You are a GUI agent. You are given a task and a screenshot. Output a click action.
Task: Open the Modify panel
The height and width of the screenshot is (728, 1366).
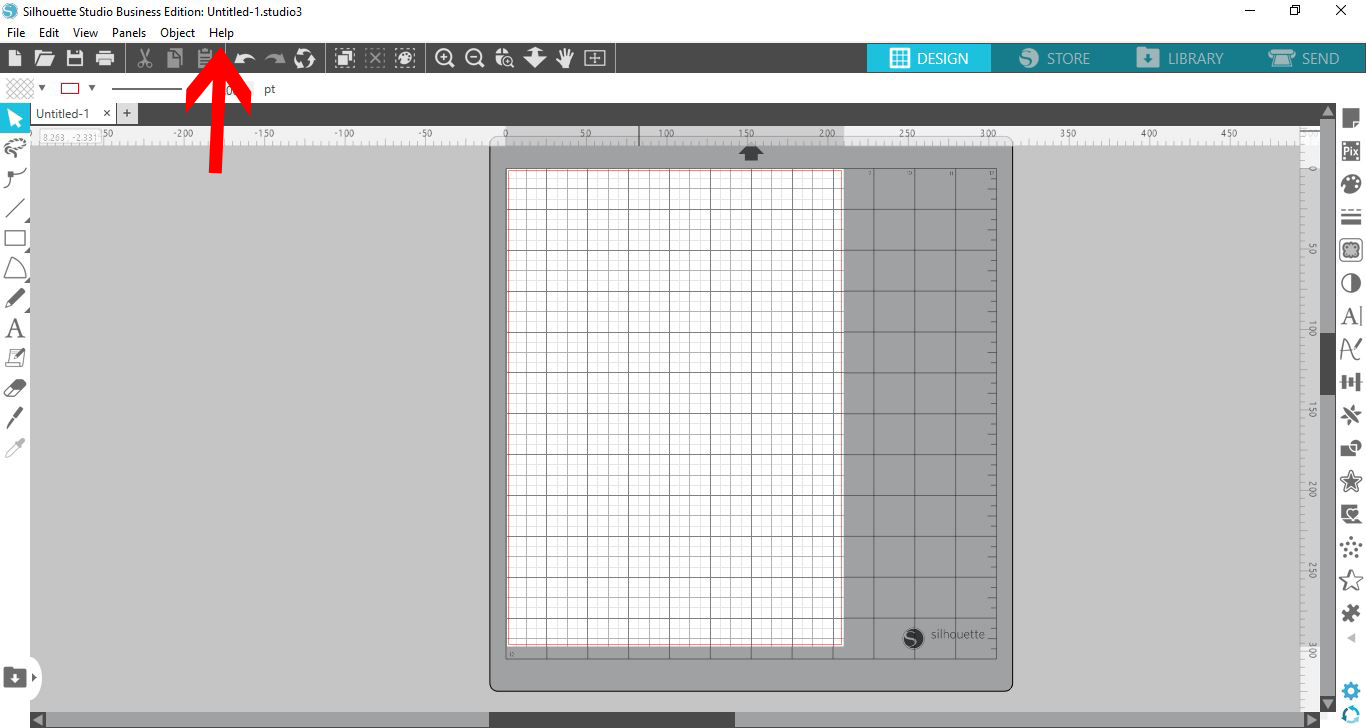[1351, 448]
